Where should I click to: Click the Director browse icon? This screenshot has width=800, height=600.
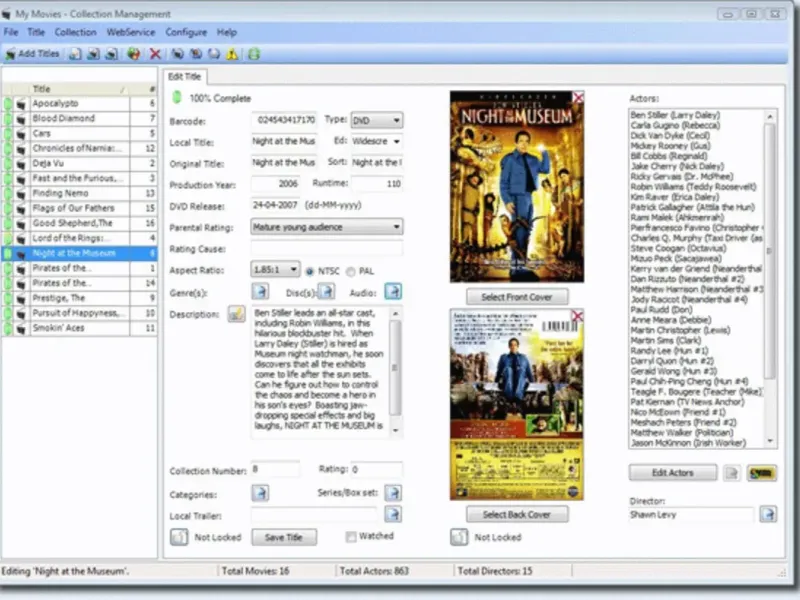tap(768, 514)
